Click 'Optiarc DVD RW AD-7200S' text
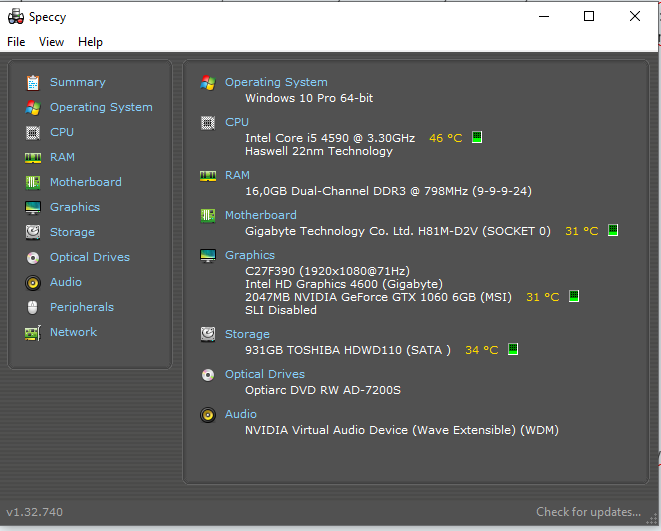661x531 pixels. [x=323, y=390]
